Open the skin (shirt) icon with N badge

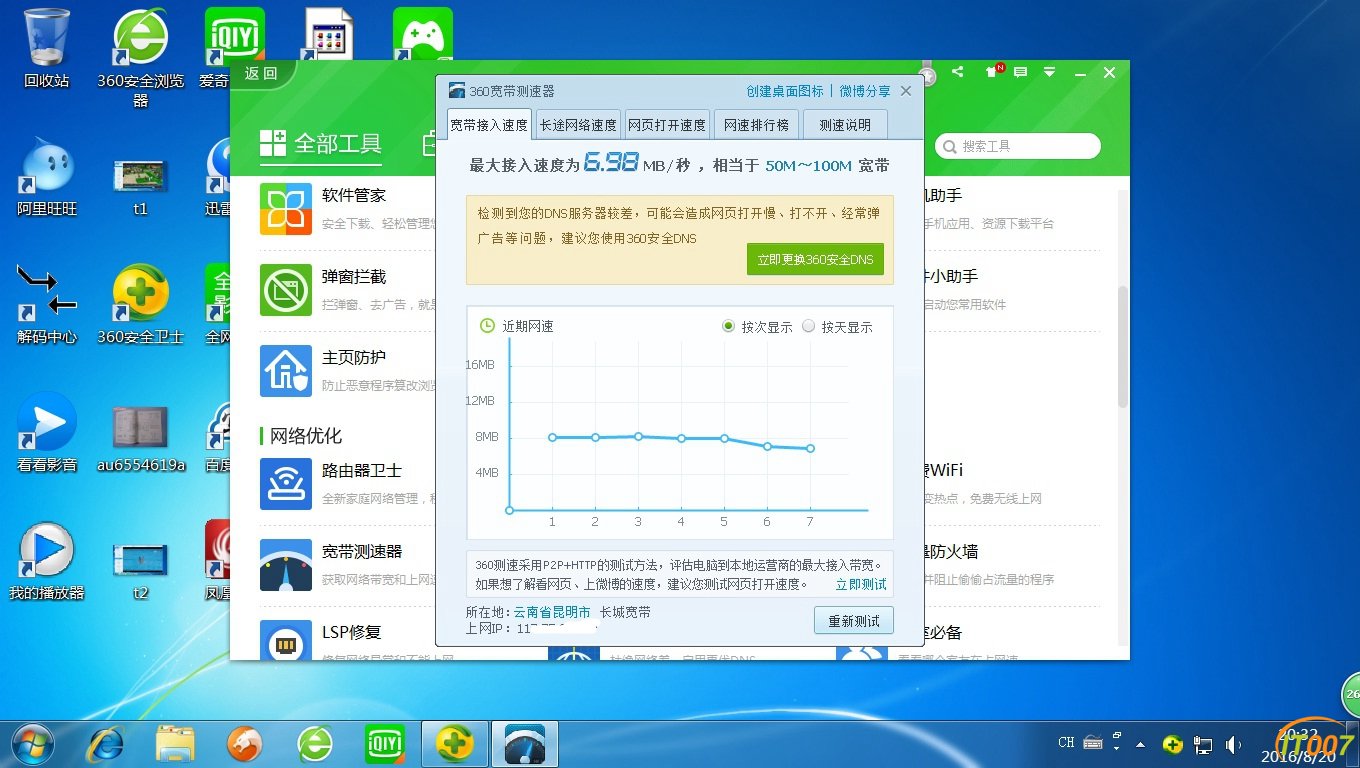994,72
